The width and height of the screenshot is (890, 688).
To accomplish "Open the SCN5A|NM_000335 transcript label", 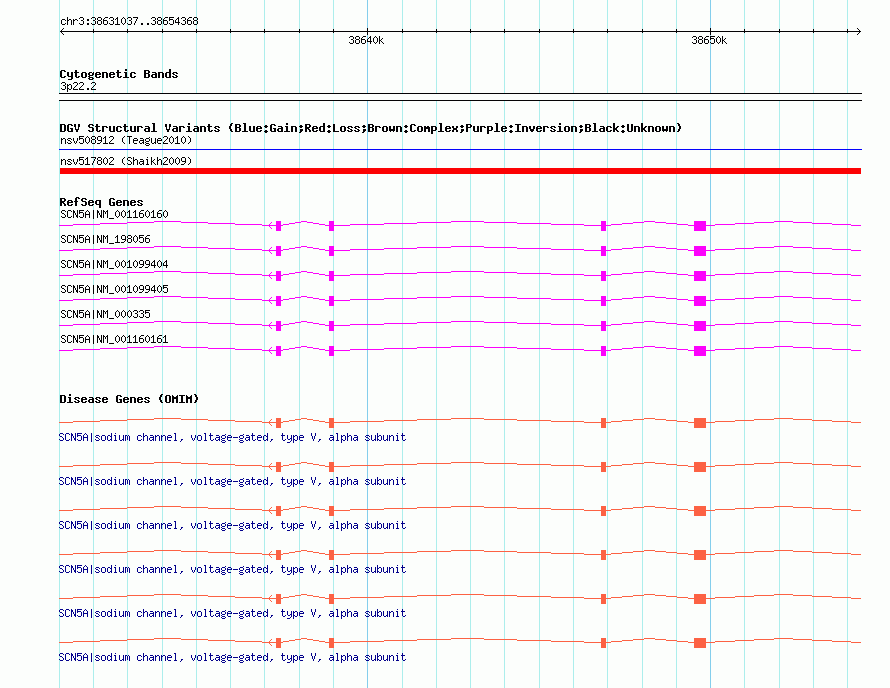I will (106, 314).
